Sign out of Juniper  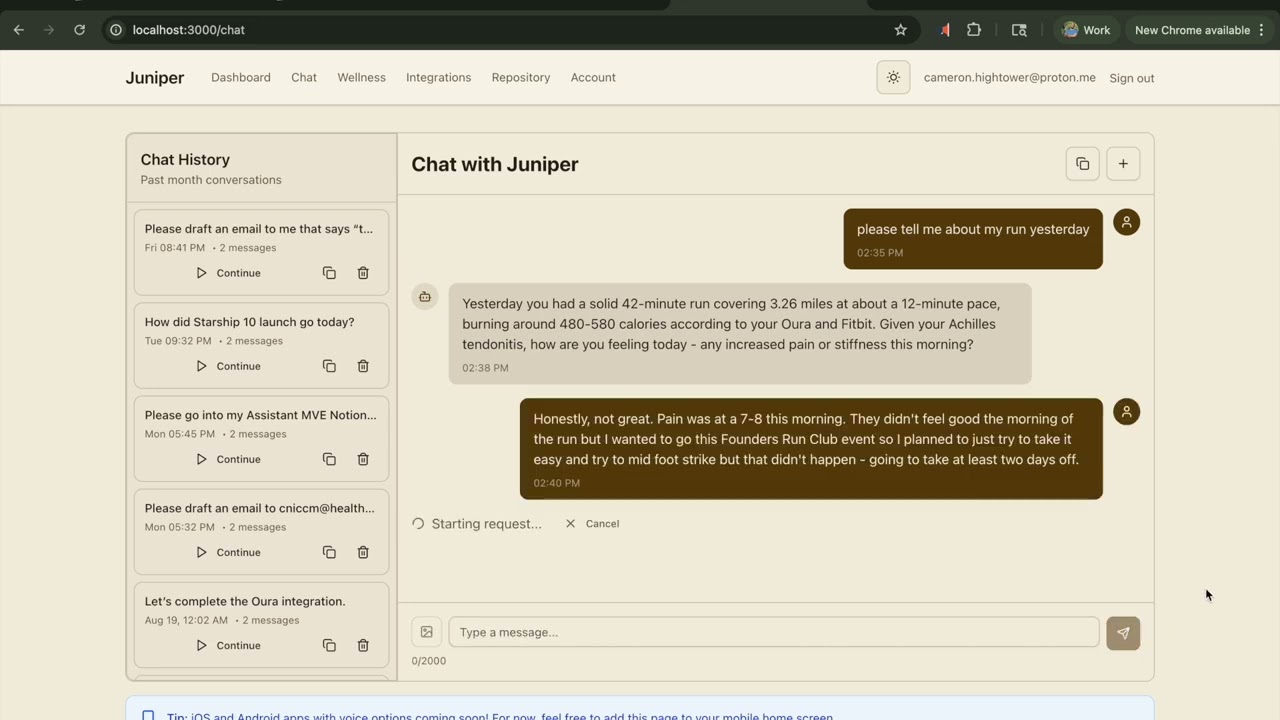click(1131, 78)
